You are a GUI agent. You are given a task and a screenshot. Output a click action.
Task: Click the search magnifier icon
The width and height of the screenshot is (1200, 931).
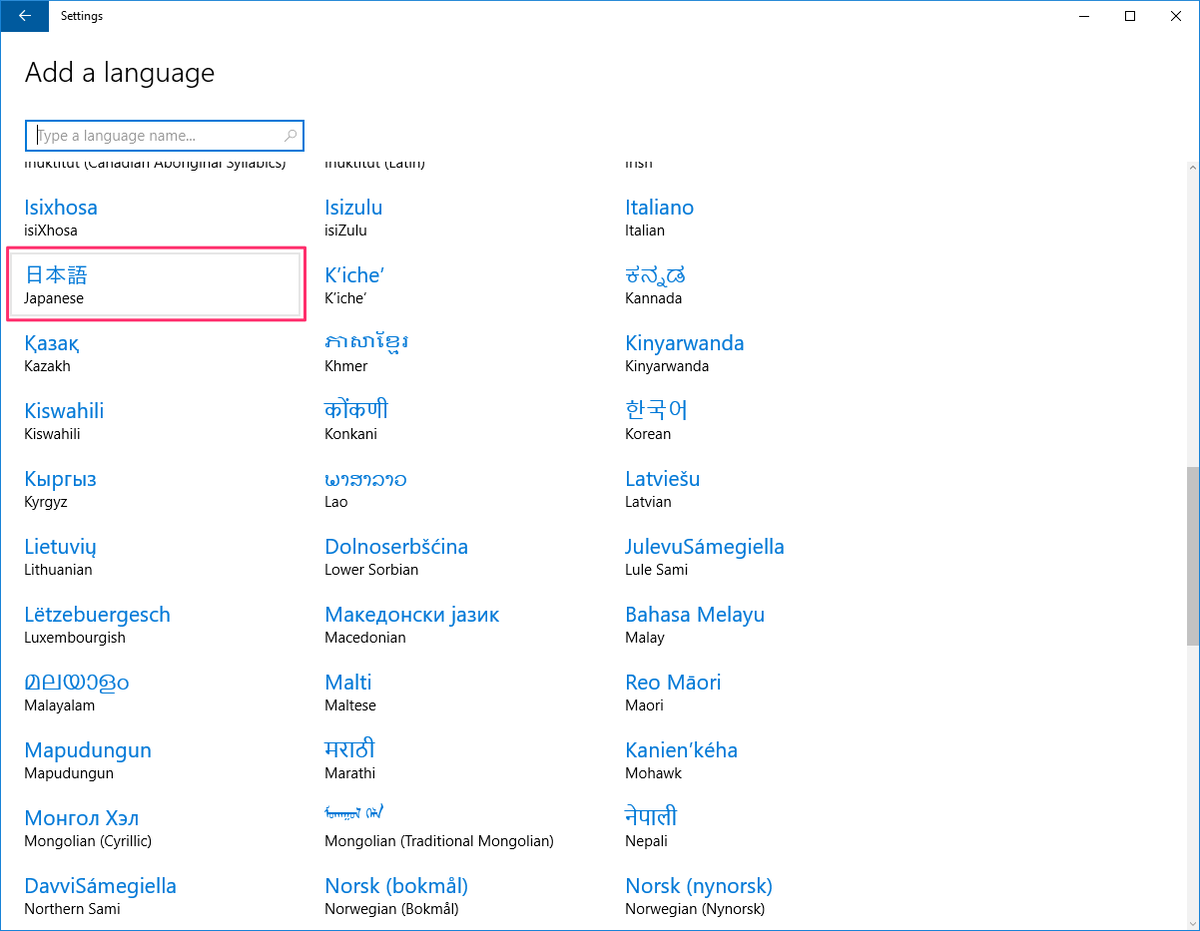290,135
